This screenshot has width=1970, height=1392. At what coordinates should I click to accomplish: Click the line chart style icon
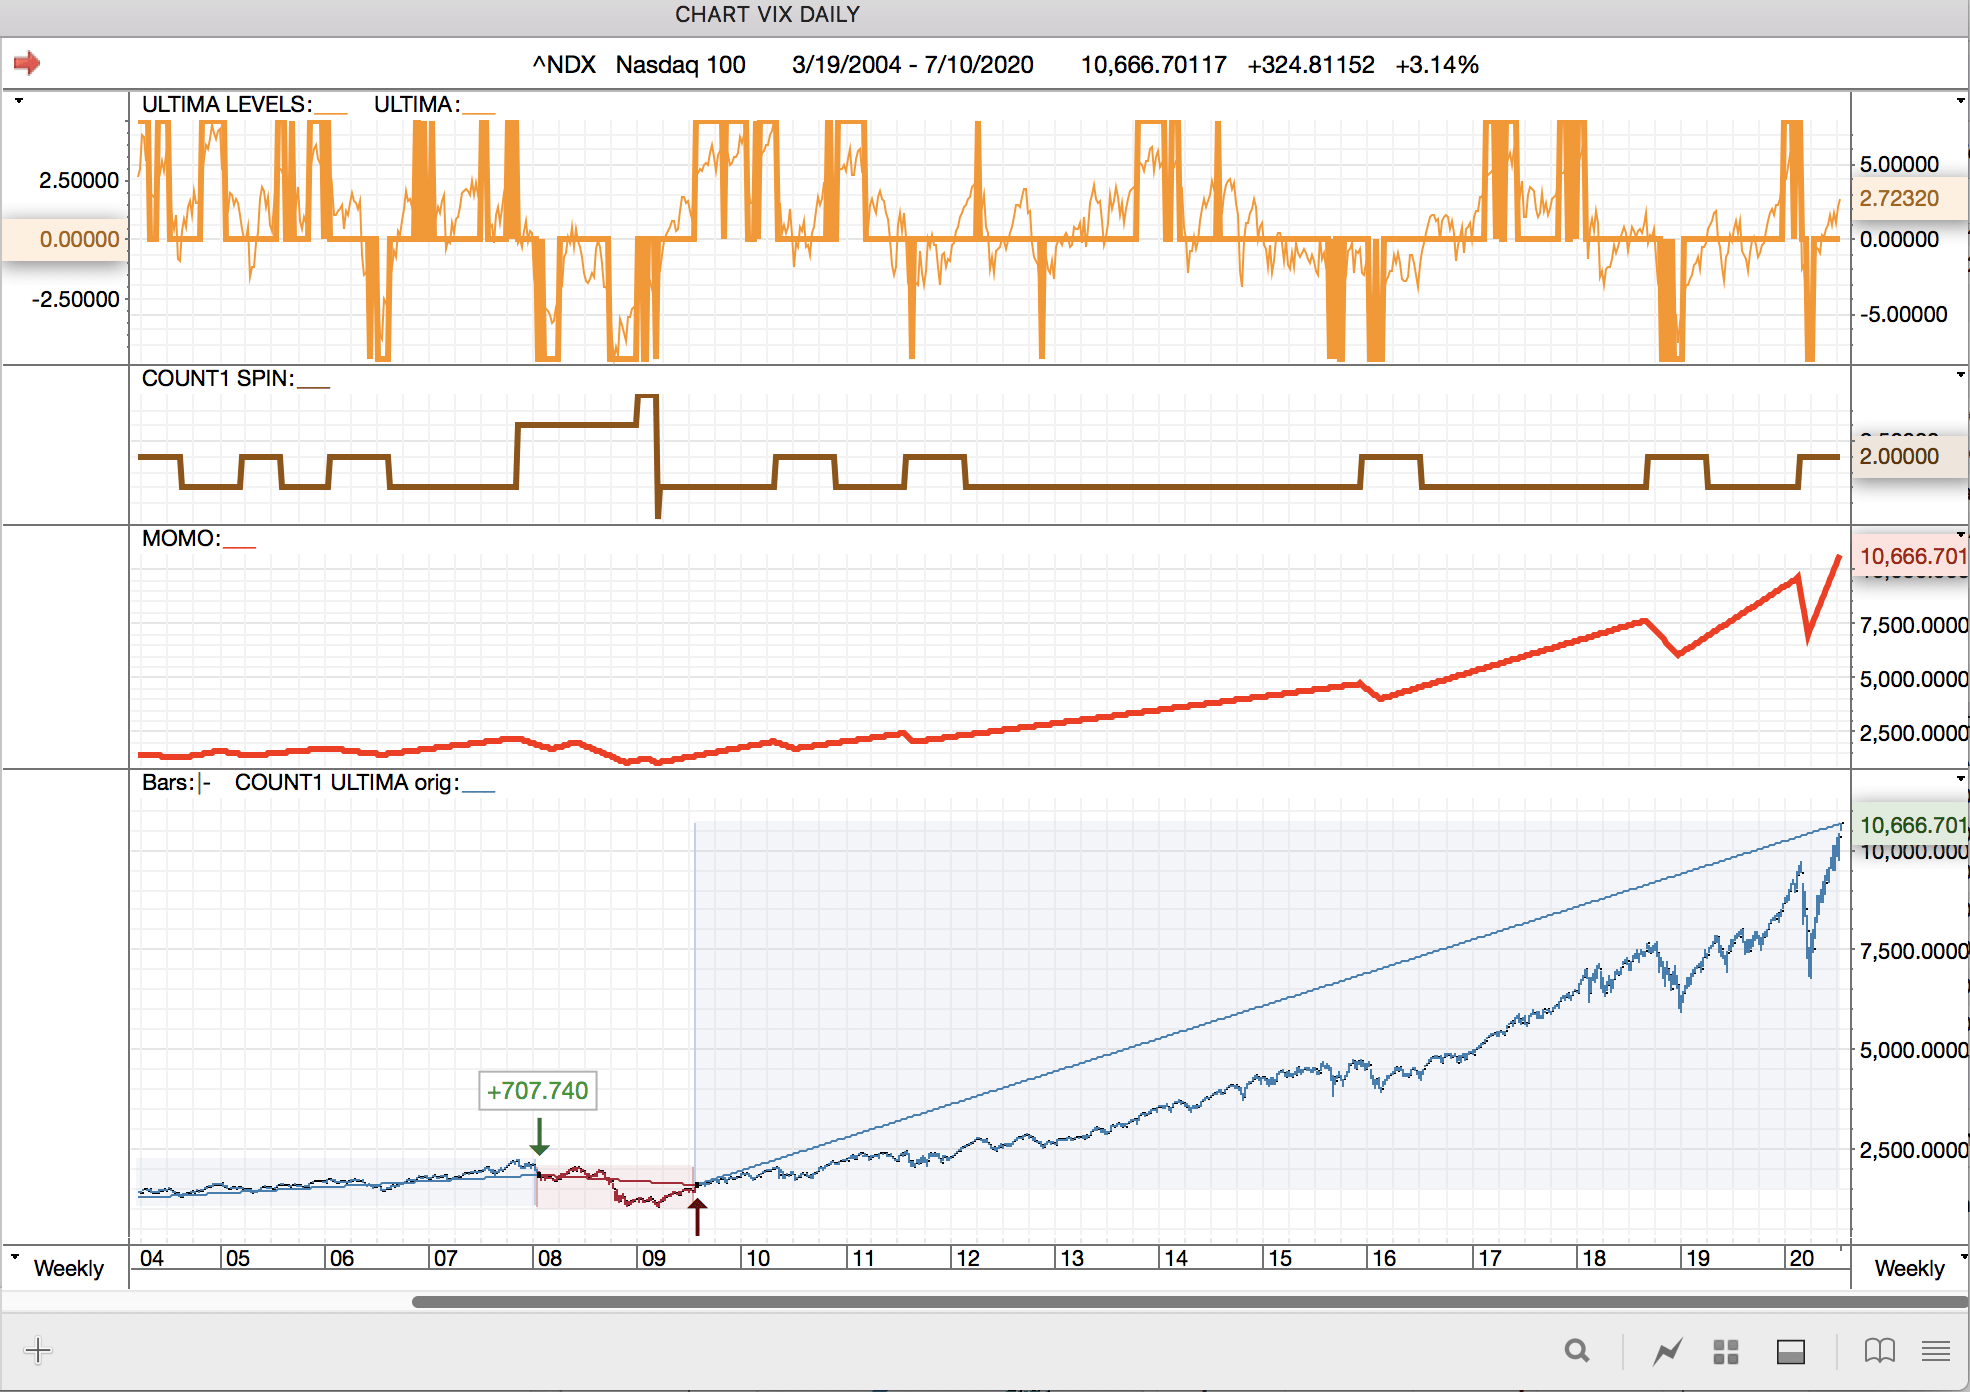[1667, 1351]
